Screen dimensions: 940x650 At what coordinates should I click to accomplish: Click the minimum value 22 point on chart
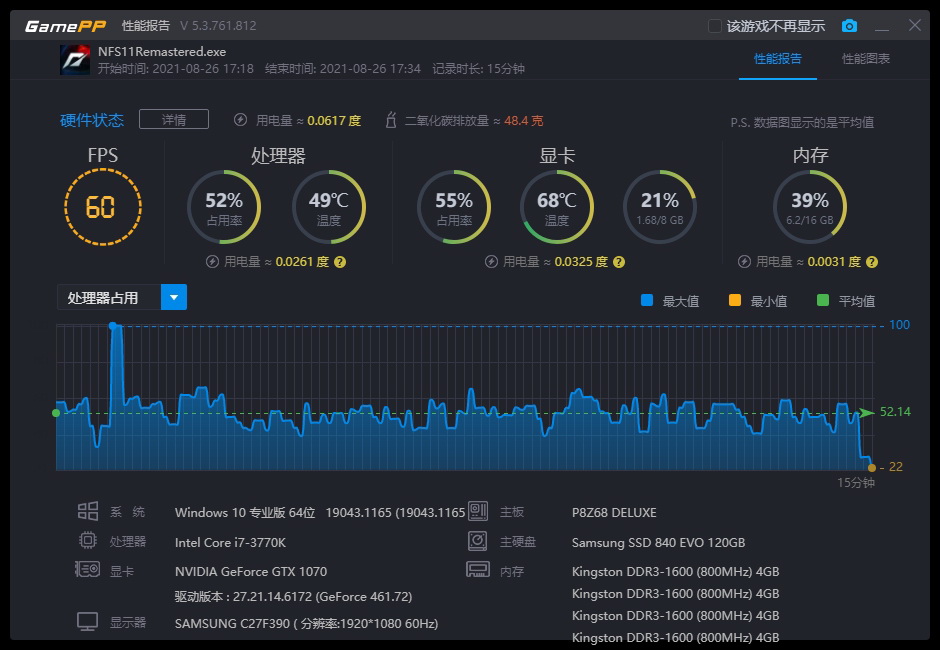pyautogui.click(x=872, y=468)
